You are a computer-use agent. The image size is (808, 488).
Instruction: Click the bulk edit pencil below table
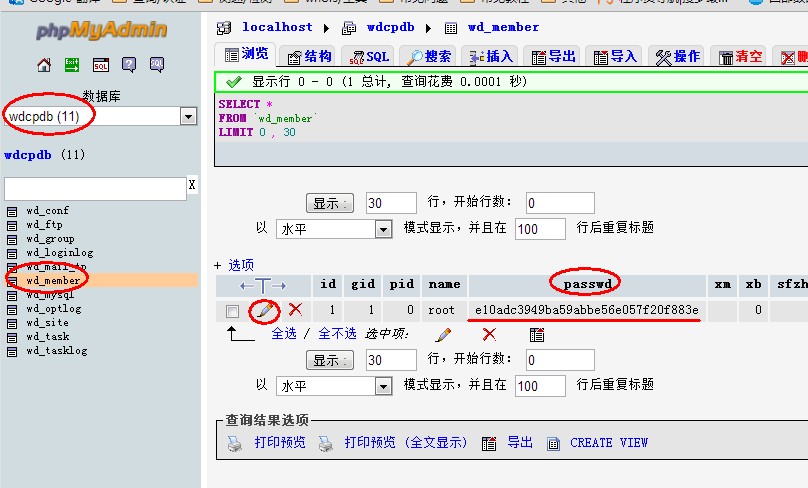[443, 334]
